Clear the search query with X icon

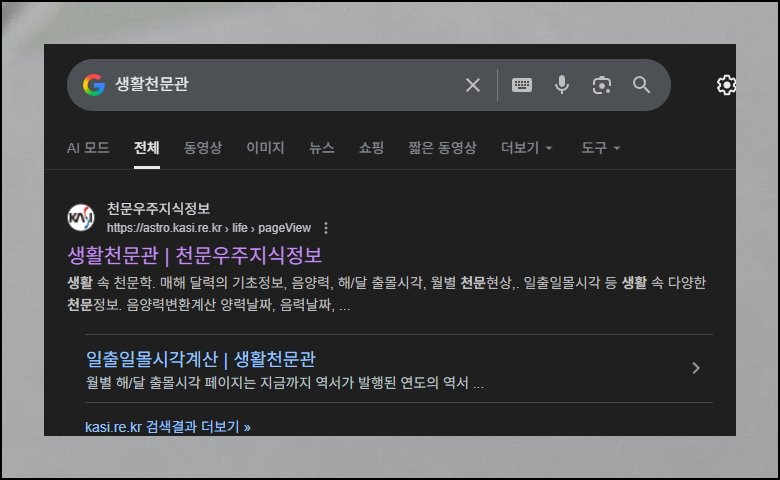tap(473, 85)
